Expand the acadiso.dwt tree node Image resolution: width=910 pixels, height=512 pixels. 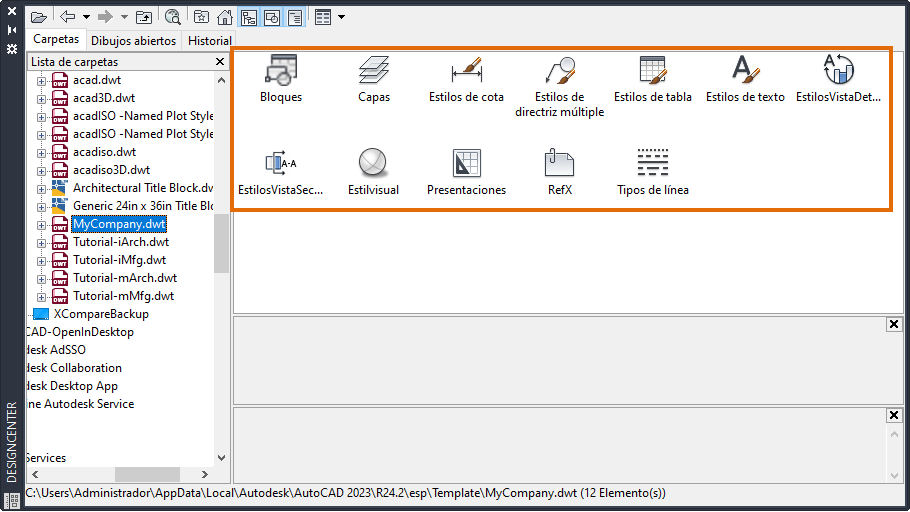41,153
